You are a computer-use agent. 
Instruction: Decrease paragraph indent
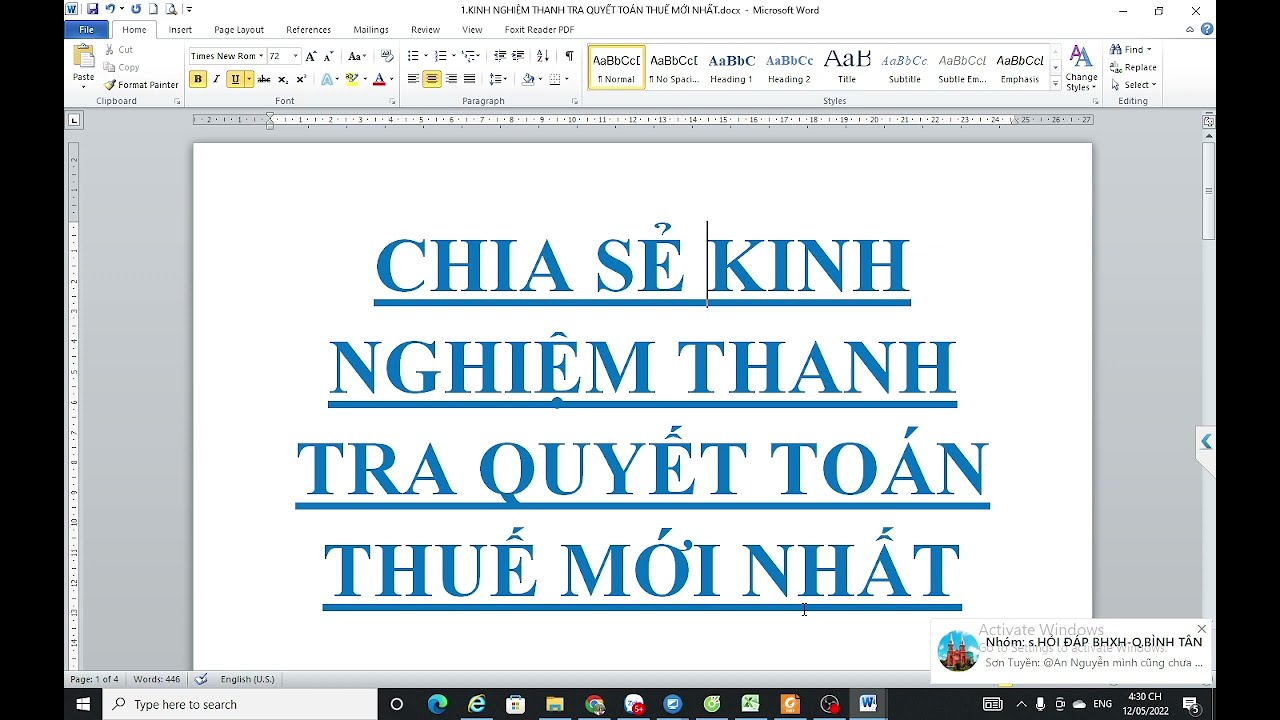pos(500,56)
